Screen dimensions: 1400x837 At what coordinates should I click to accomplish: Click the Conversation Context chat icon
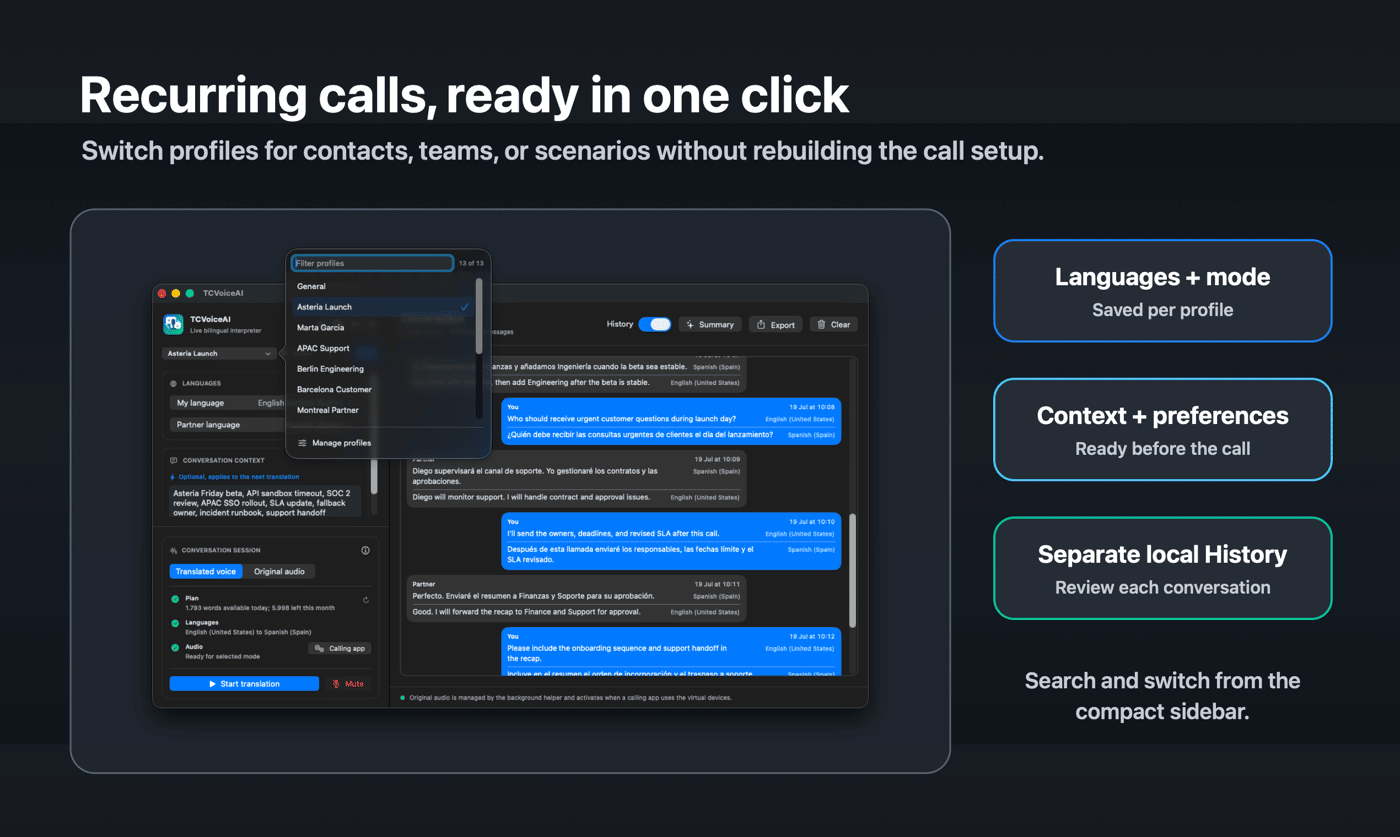pyautogui.click(x=173, y=461)
